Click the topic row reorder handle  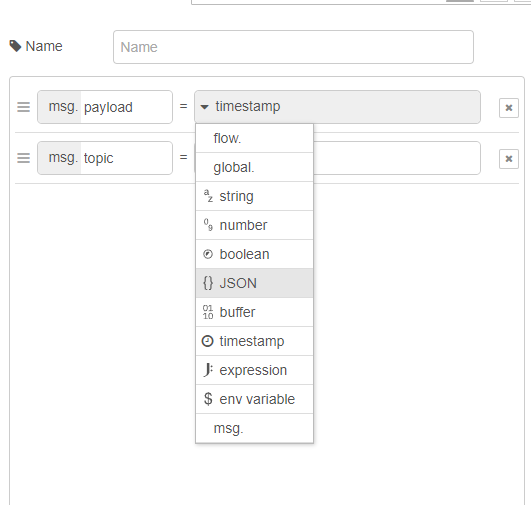[24, 158]
